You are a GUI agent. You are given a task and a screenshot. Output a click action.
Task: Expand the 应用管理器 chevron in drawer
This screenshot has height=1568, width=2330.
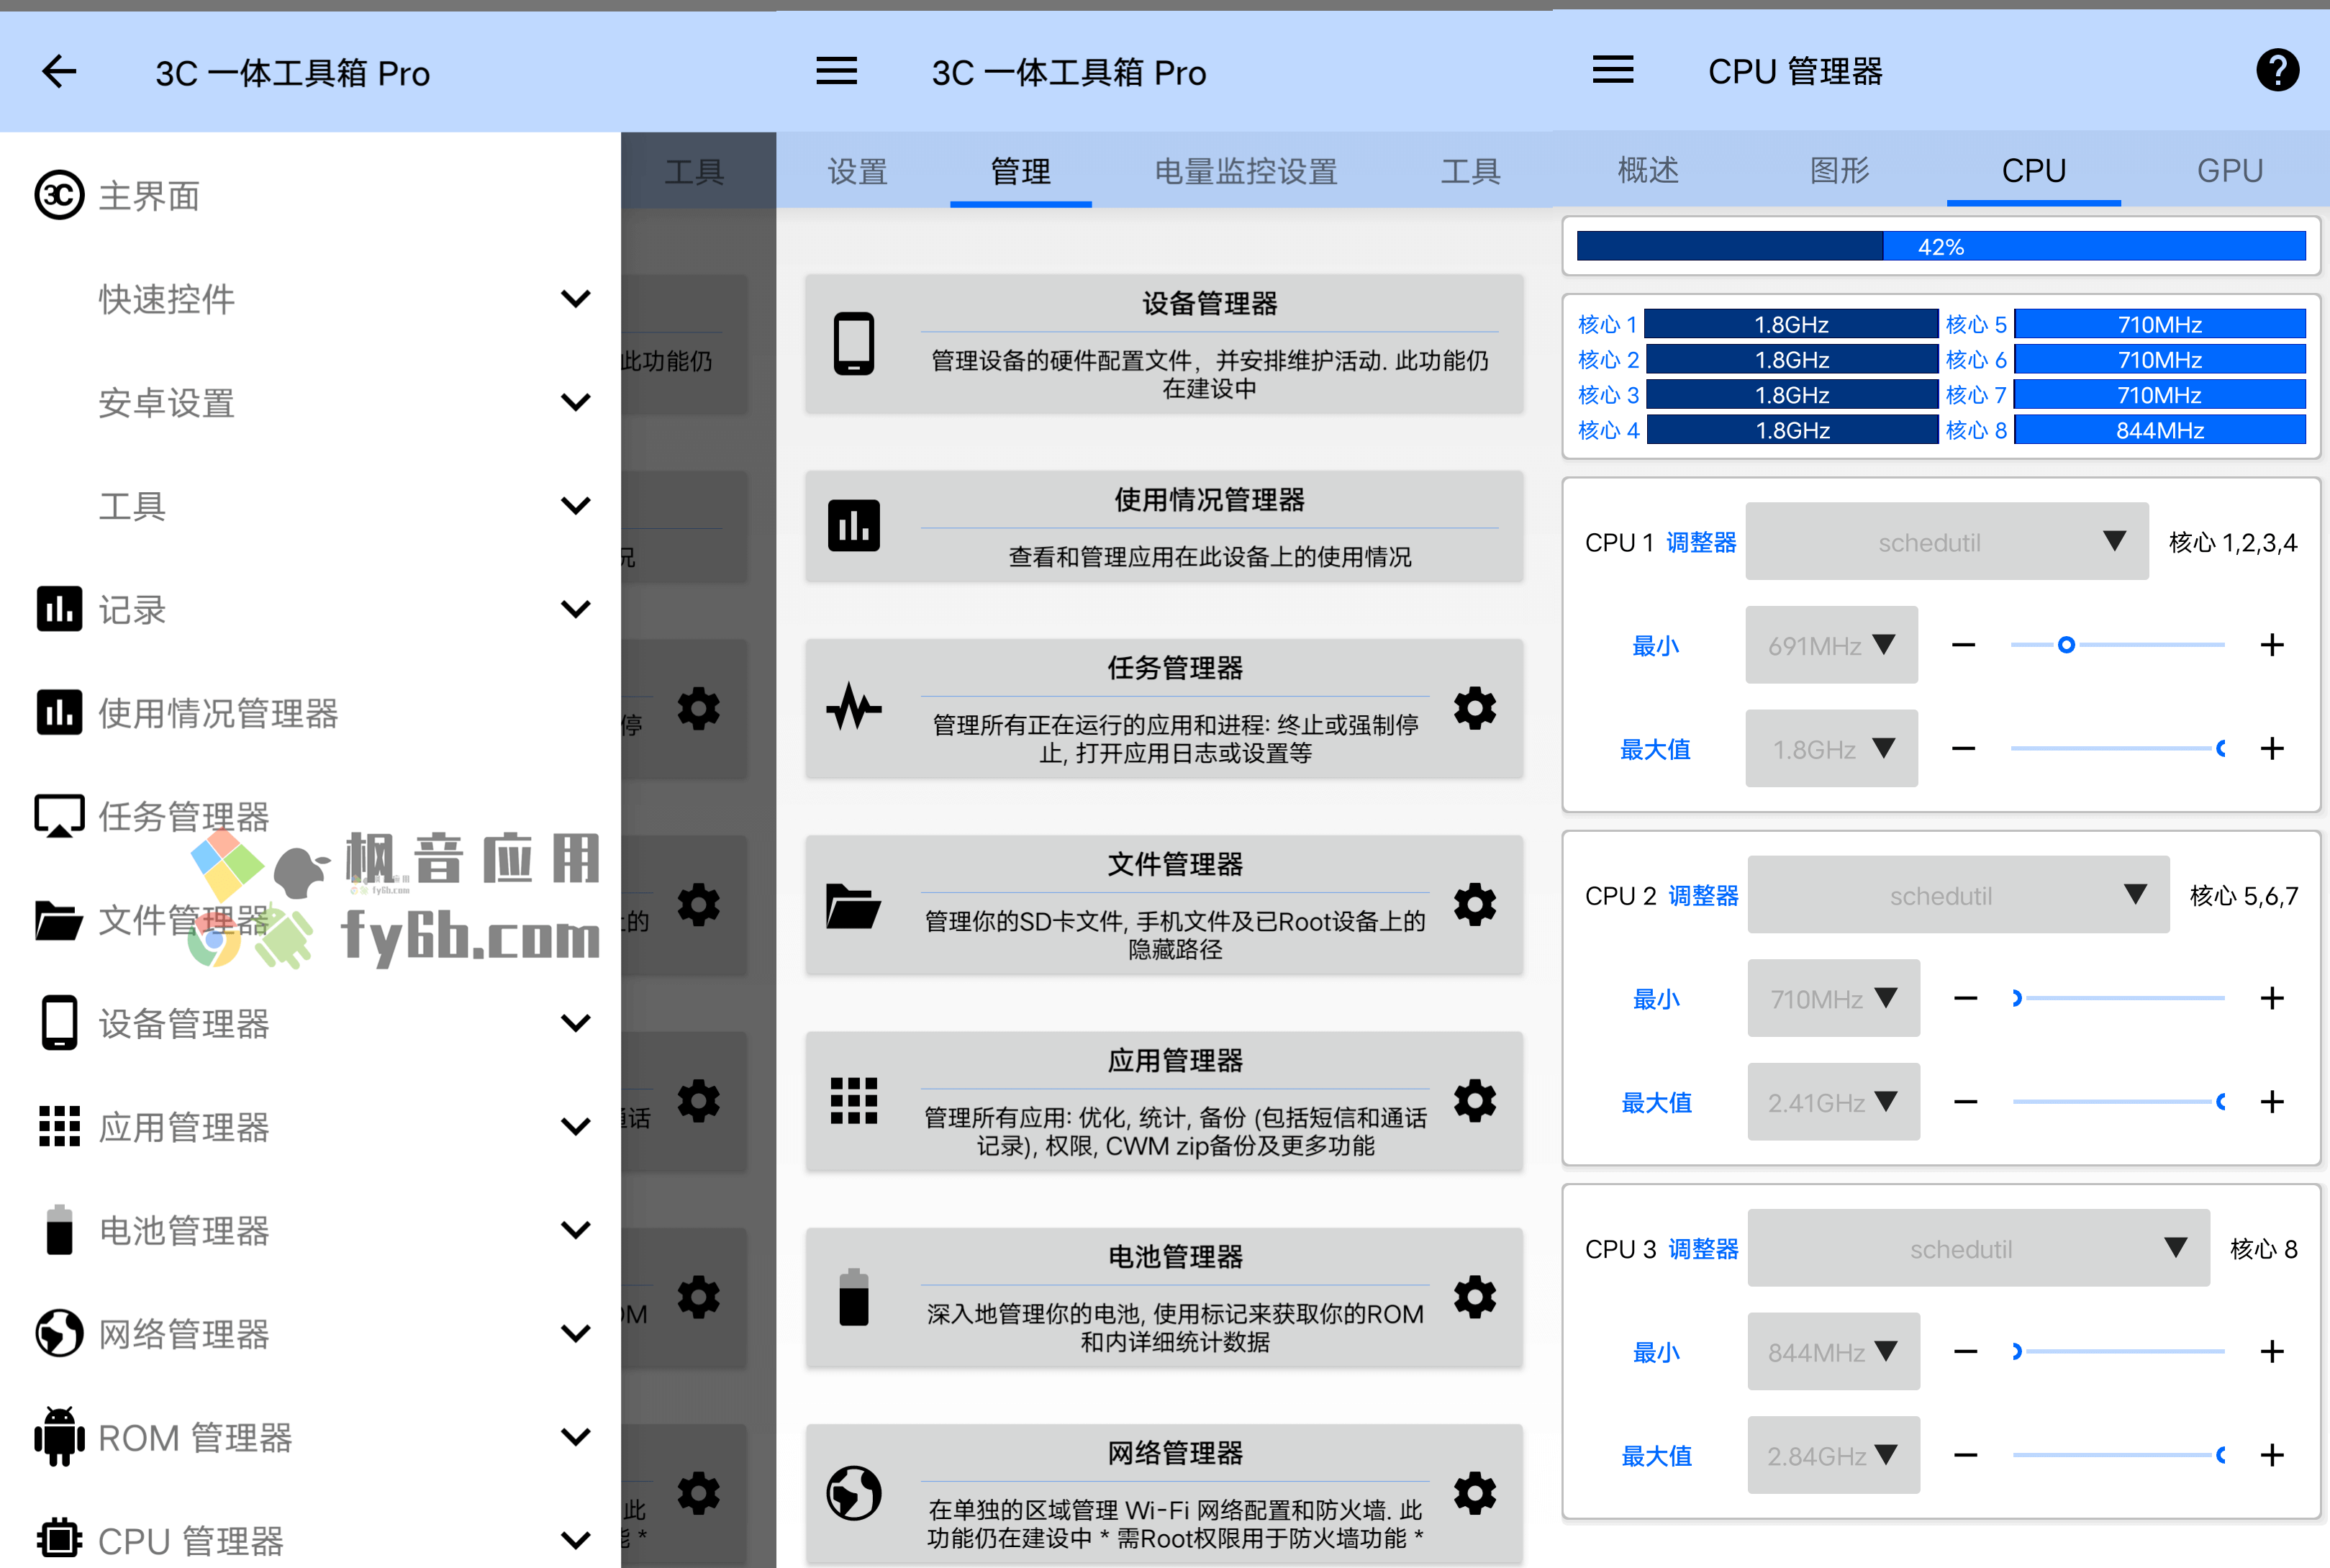pos(575,1126)
